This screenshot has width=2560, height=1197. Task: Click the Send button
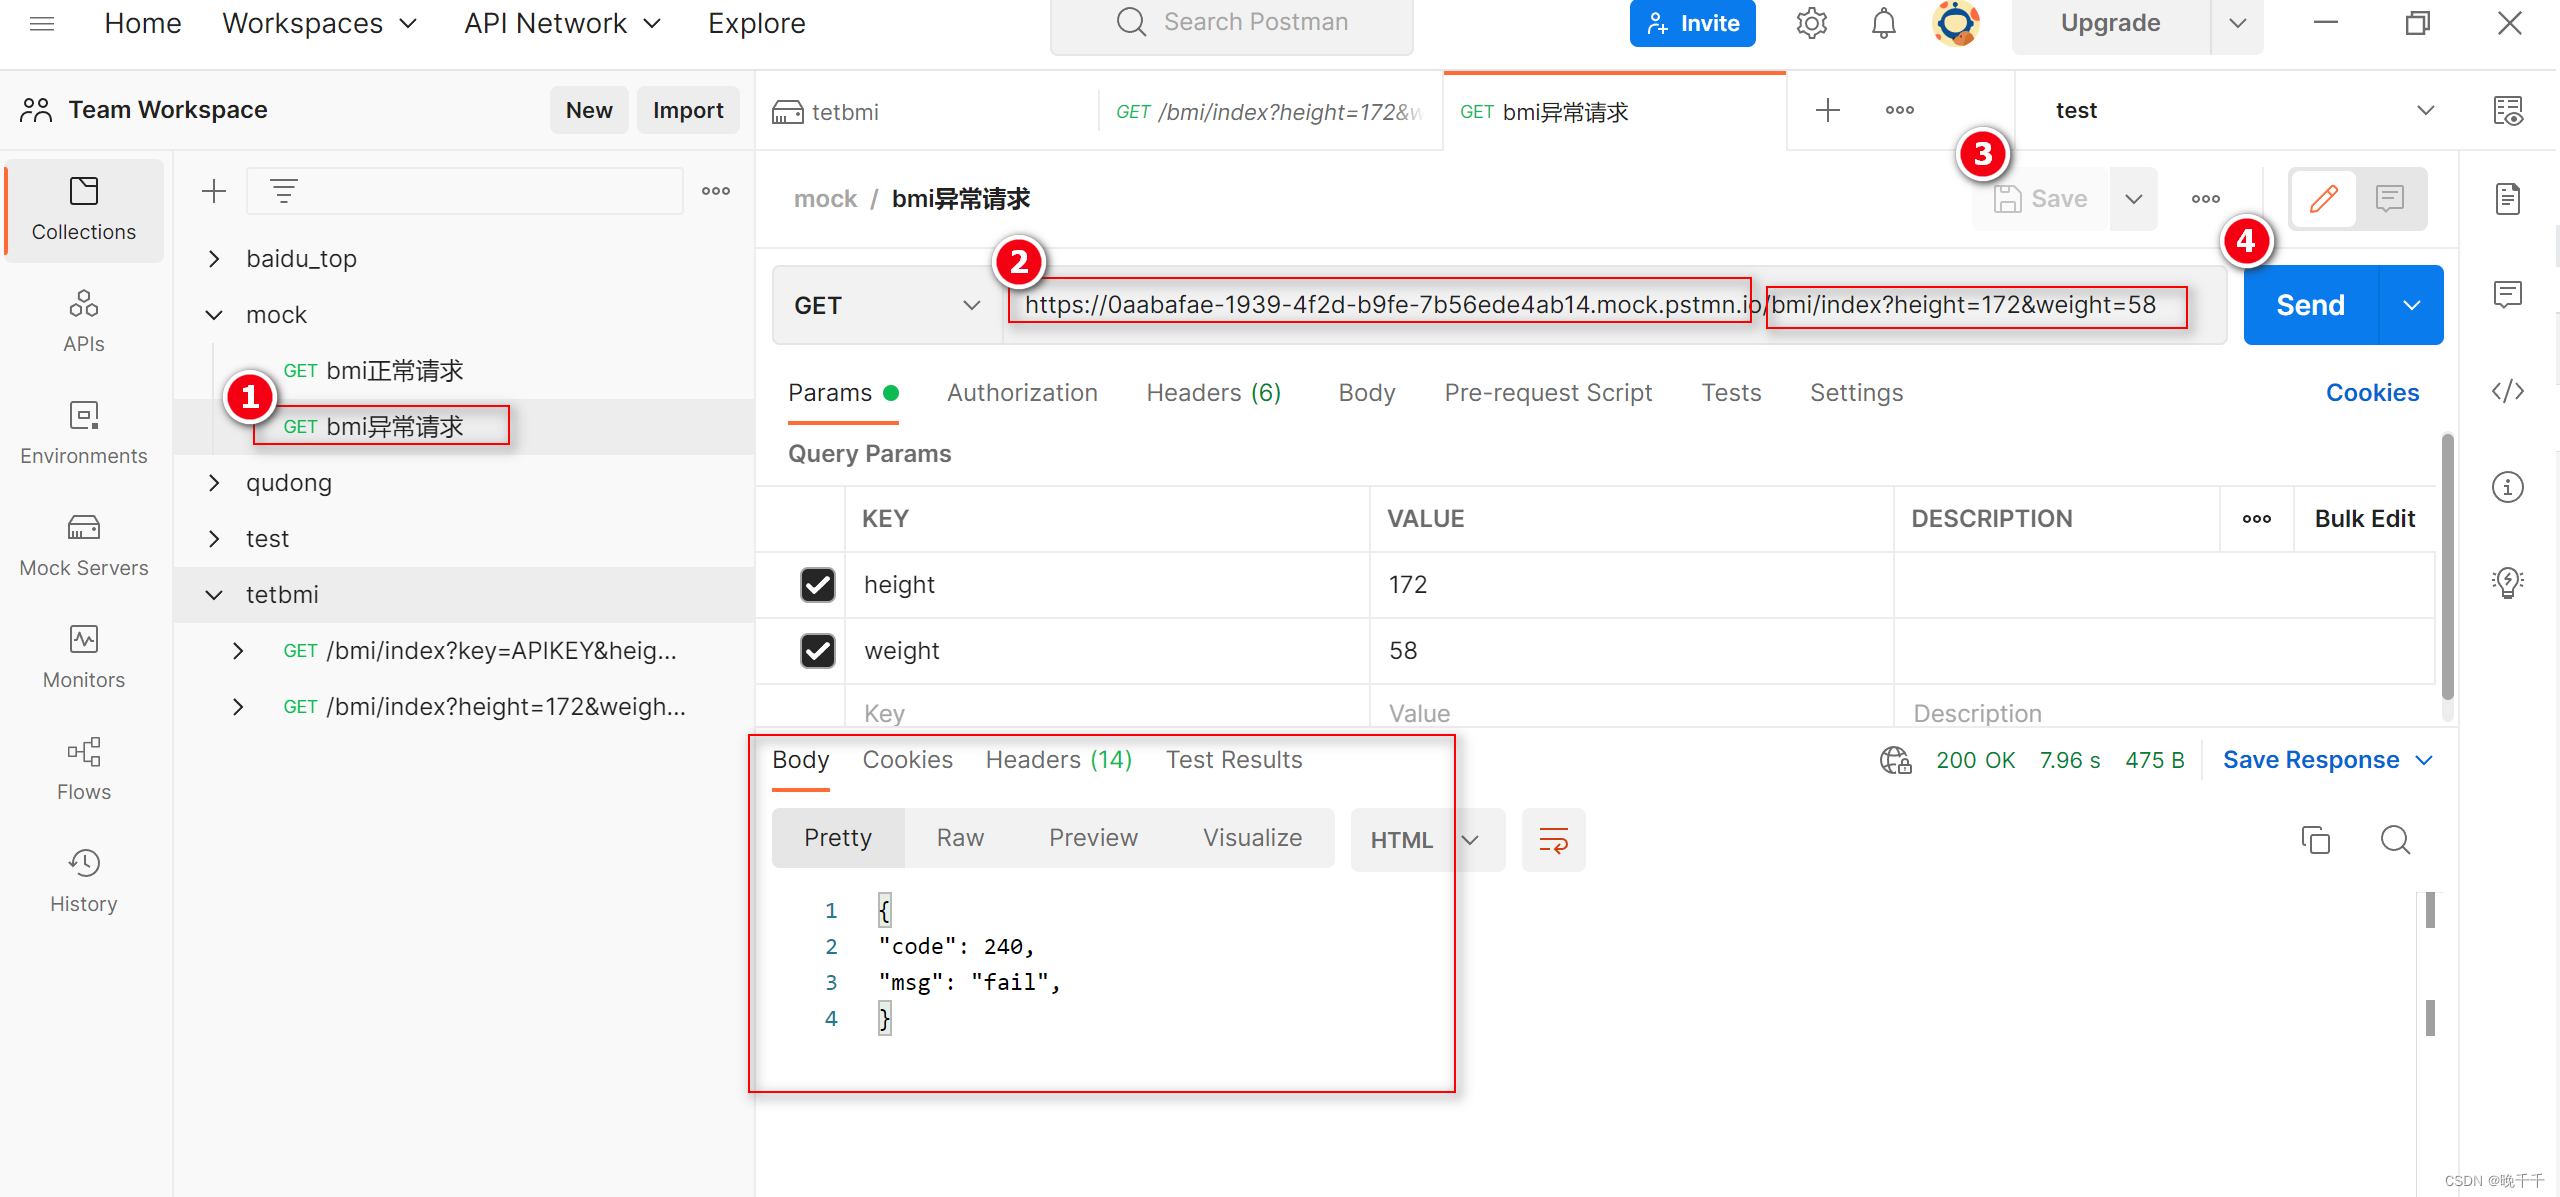pos(2310,305)
